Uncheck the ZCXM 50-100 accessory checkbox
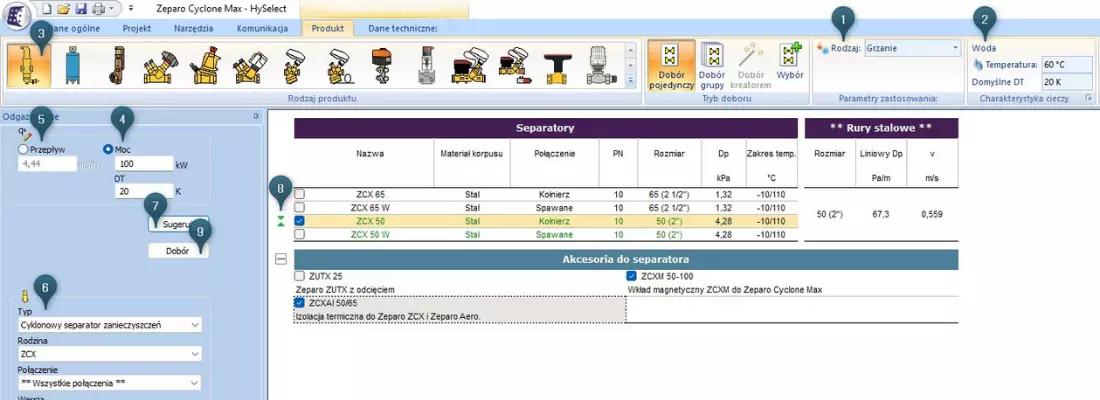1100x400 pixels. click(631, 276)
